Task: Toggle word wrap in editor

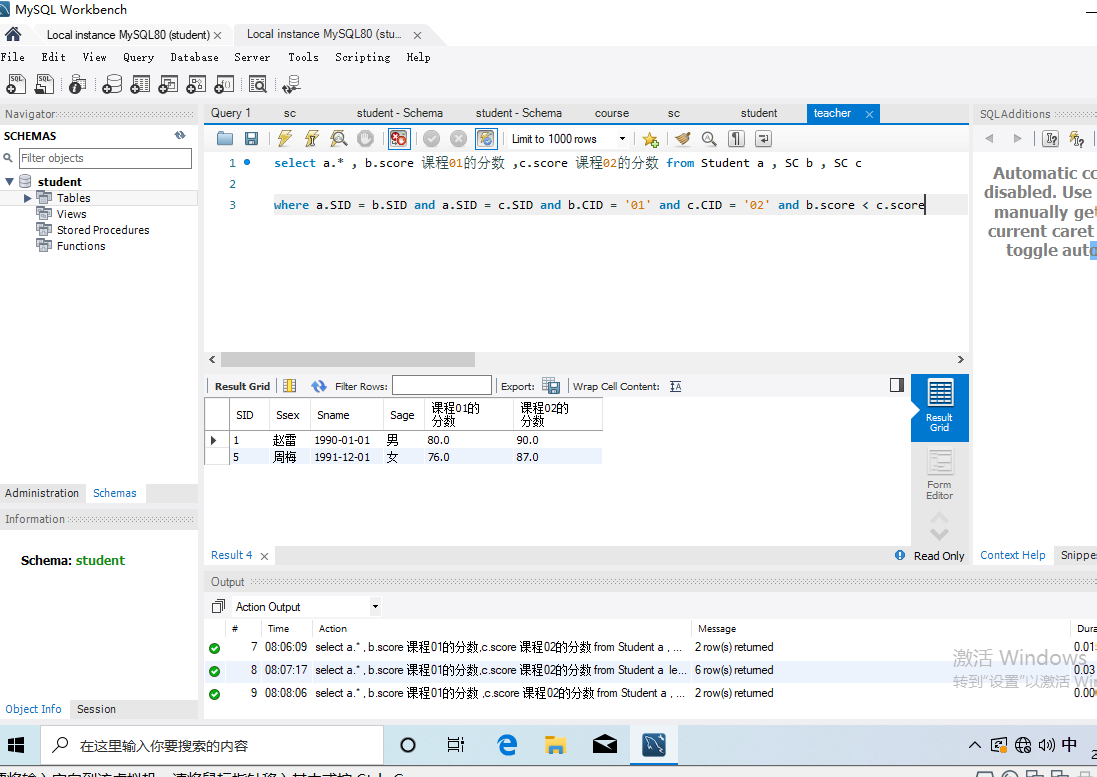Action: tap(763, 138)
